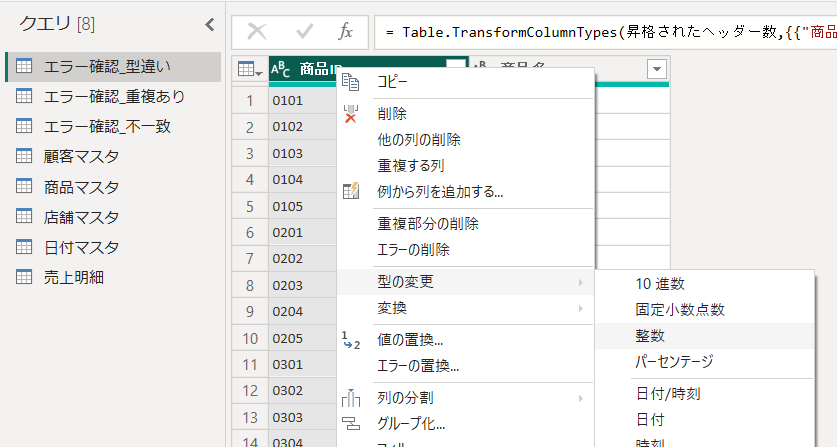This screenshot has width=837, height=447.
Task: Click the 例から列を追加する icon
Action: pyautogui.click(x=351, y=191)
